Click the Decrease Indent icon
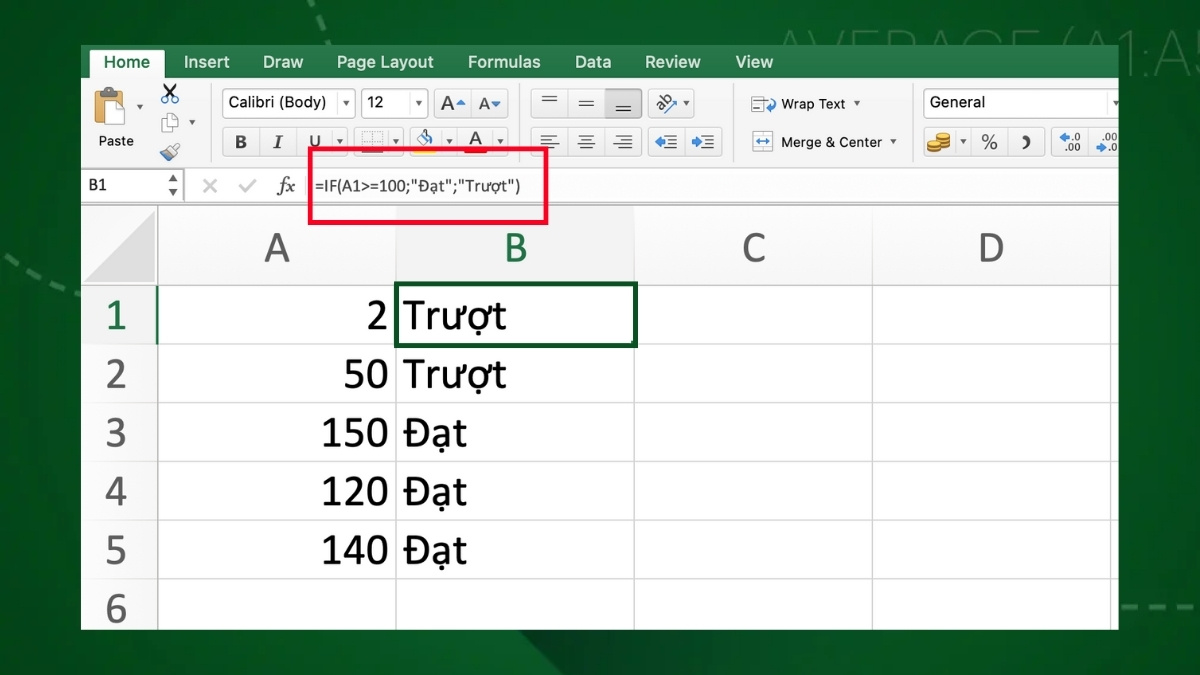1200x675 pixels. (665, 141)
